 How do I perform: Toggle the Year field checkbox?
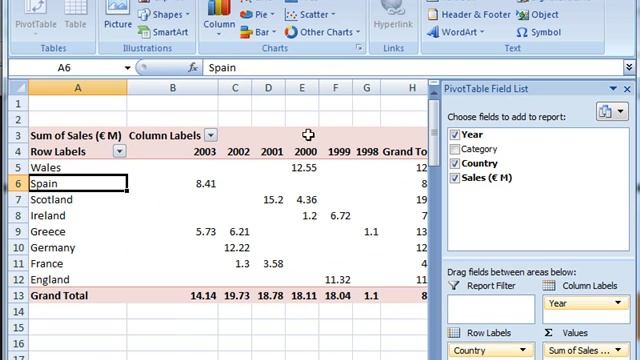click(x=454, y=135)
